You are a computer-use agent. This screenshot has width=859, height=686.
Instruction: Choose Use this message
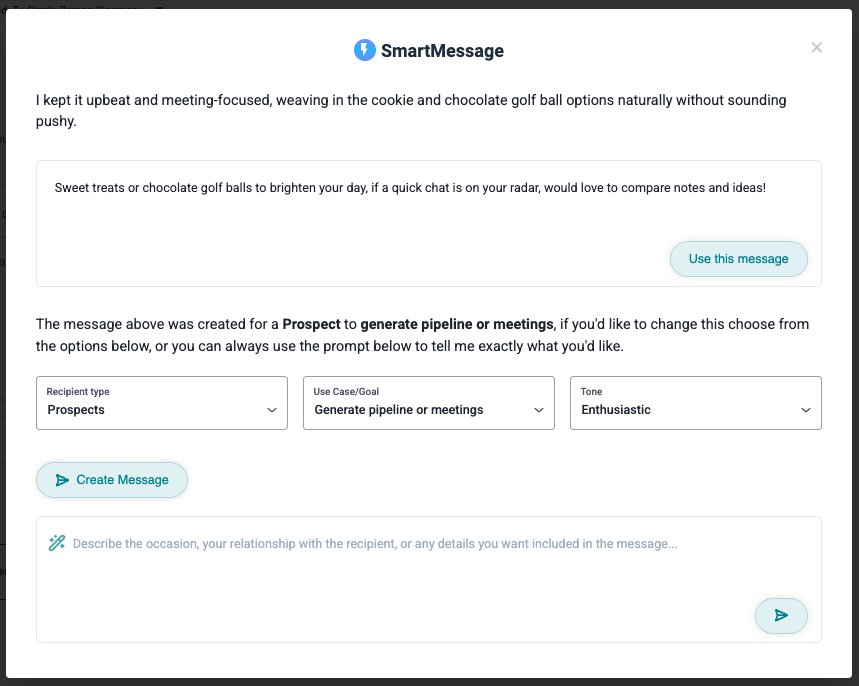click(738, 259)
